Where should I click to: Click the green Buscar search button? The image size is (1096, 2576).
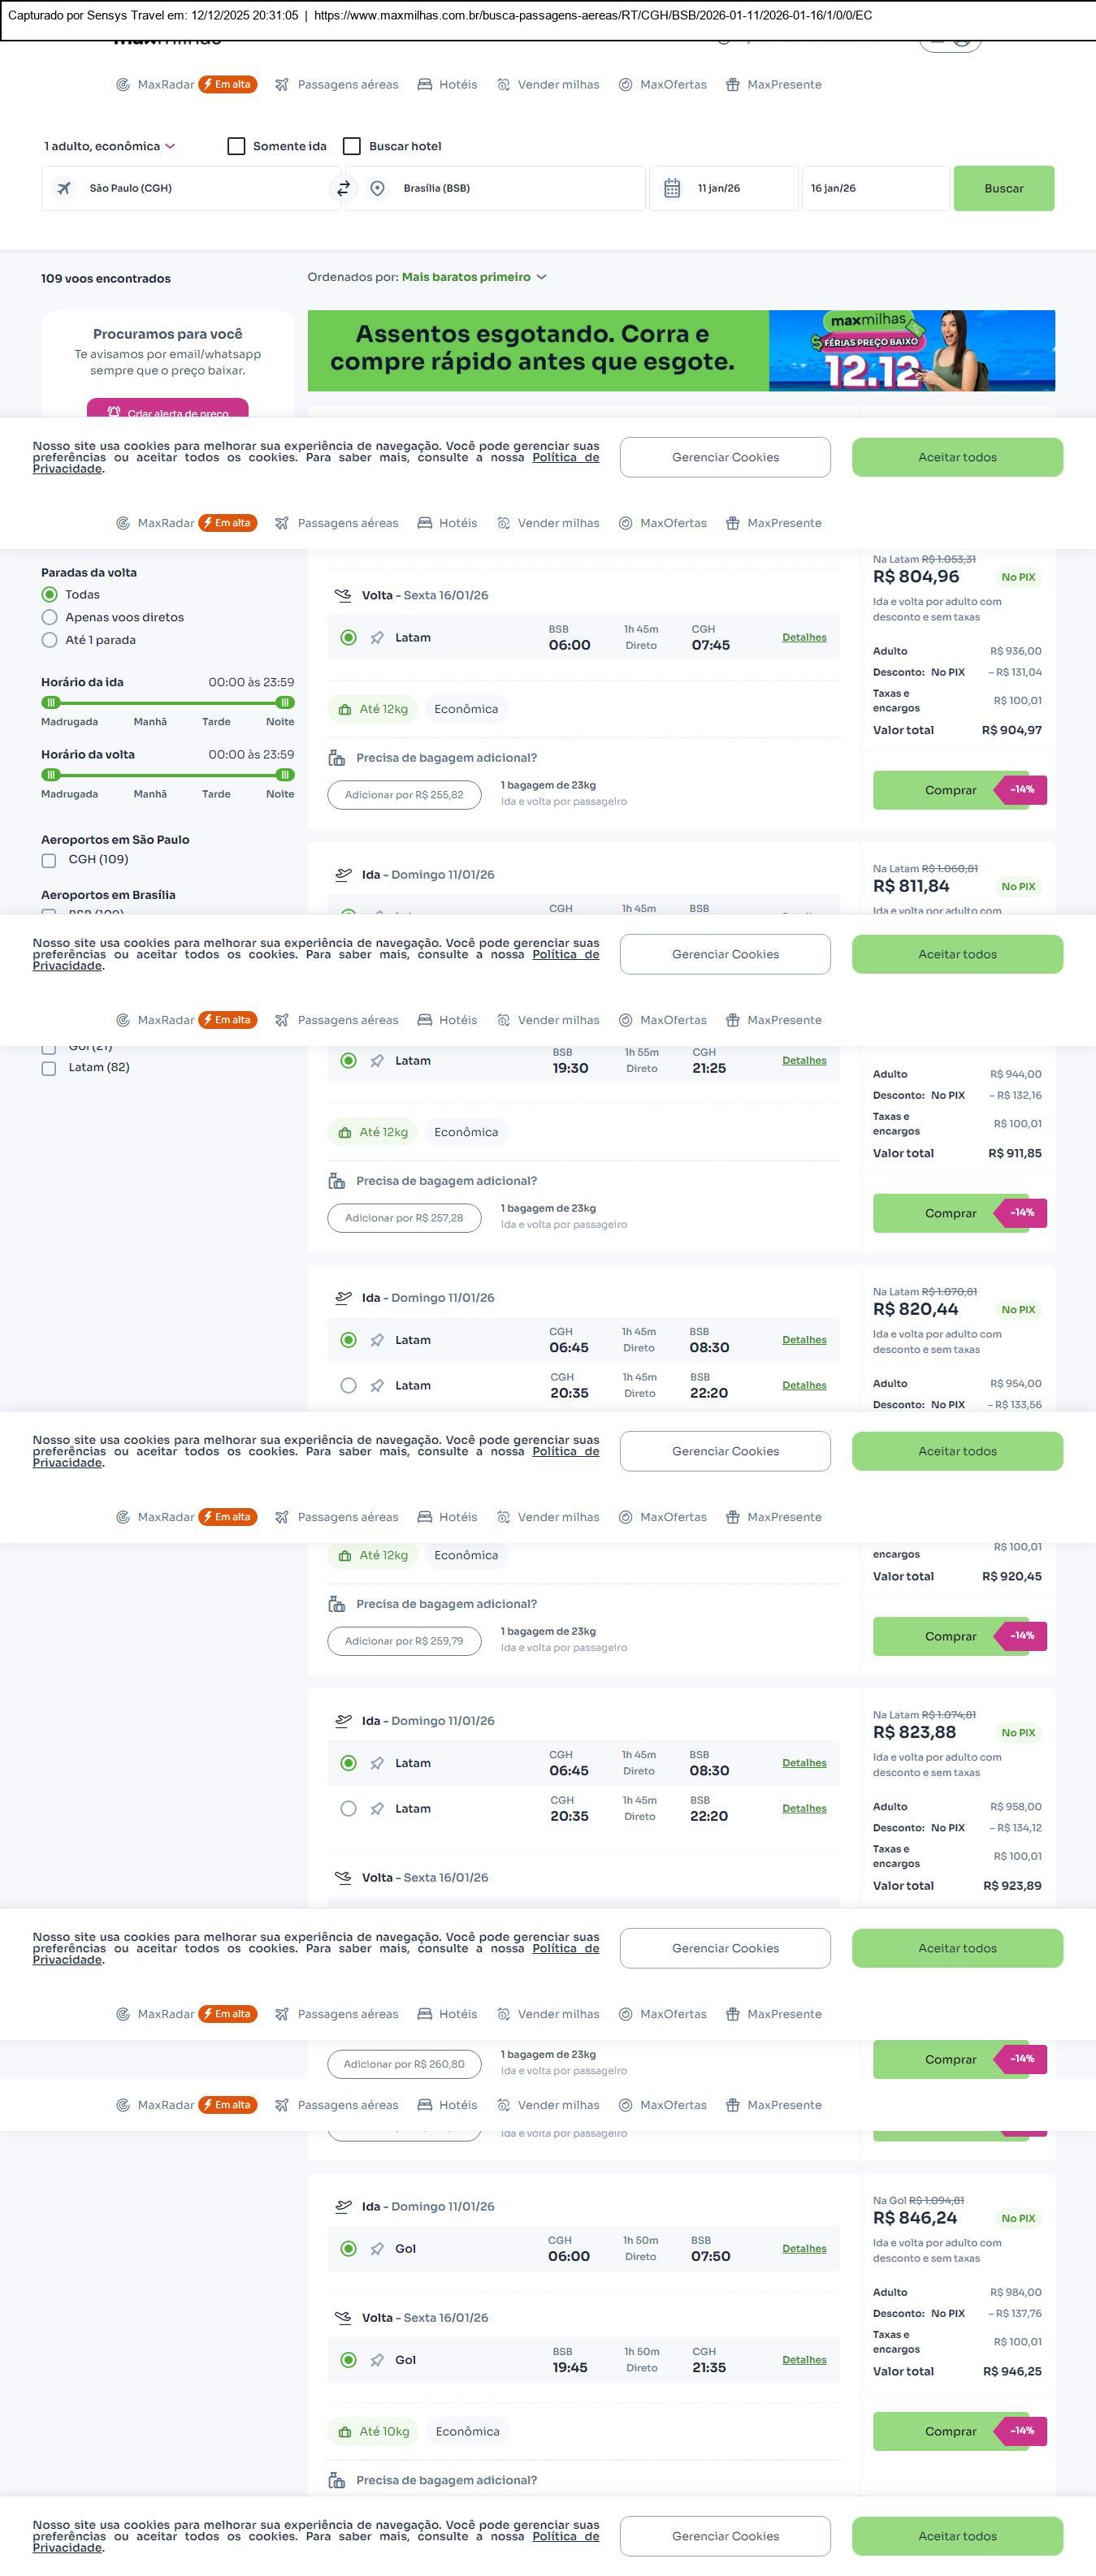(1003, 188)
